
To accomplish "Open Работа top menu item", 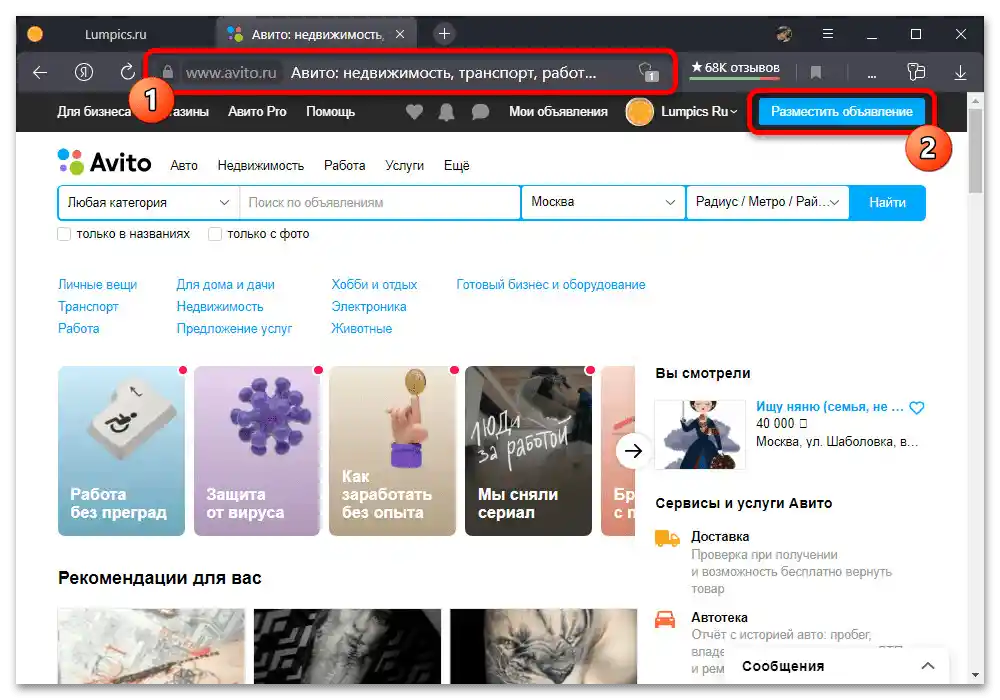I will click(344, 166).
